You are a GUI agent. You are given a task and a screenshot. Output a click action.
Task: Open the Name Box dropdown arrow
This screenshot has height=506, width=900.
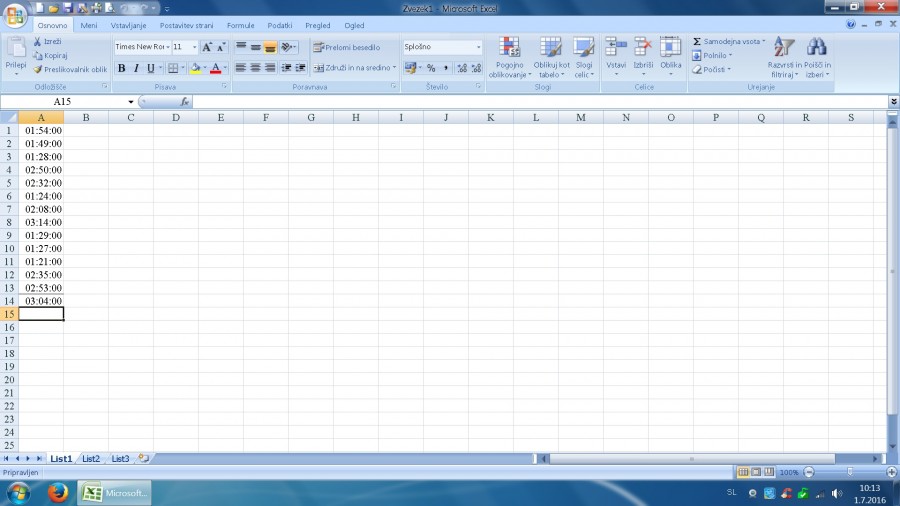[131, 102]
